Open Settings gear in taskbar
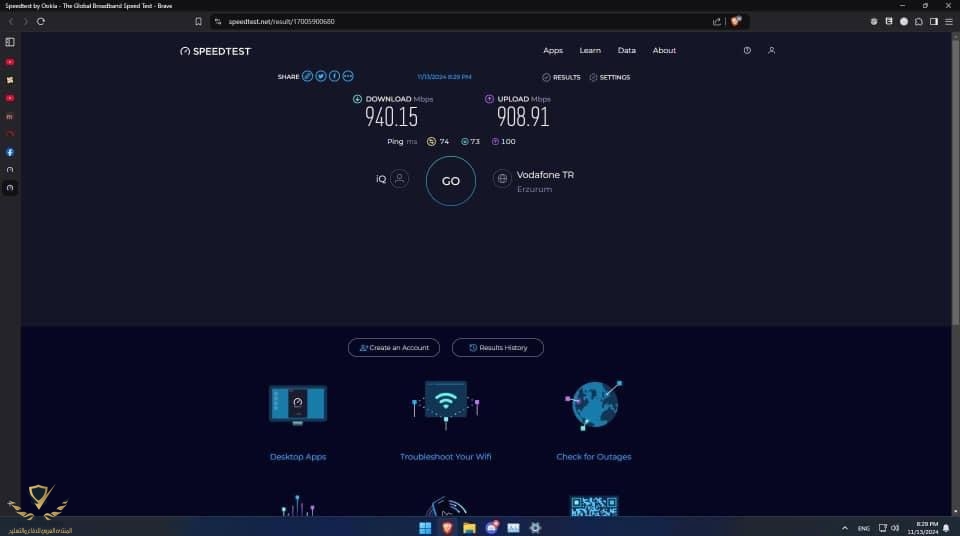The width and height of the screenshot is (960, 536). (x=535, y=528)
